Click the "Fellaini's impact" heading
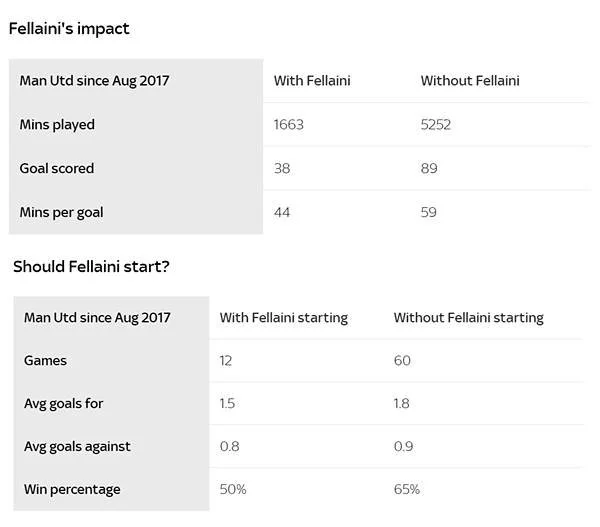 click(x=69, y=28)
